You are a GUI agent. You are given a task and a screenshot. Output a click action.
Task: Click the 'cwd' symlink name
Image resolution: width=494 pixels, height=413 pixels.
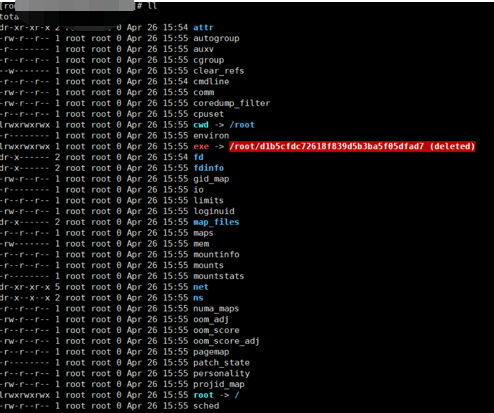[201, 125]
